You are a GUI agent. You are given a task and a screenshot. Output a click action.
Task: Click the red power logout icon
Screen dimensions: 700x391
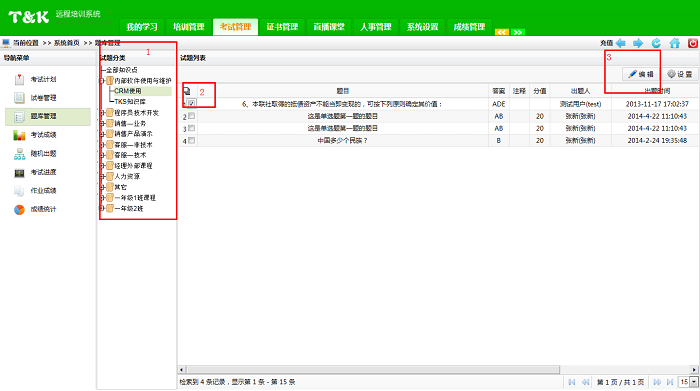click(x=693, y=43)
